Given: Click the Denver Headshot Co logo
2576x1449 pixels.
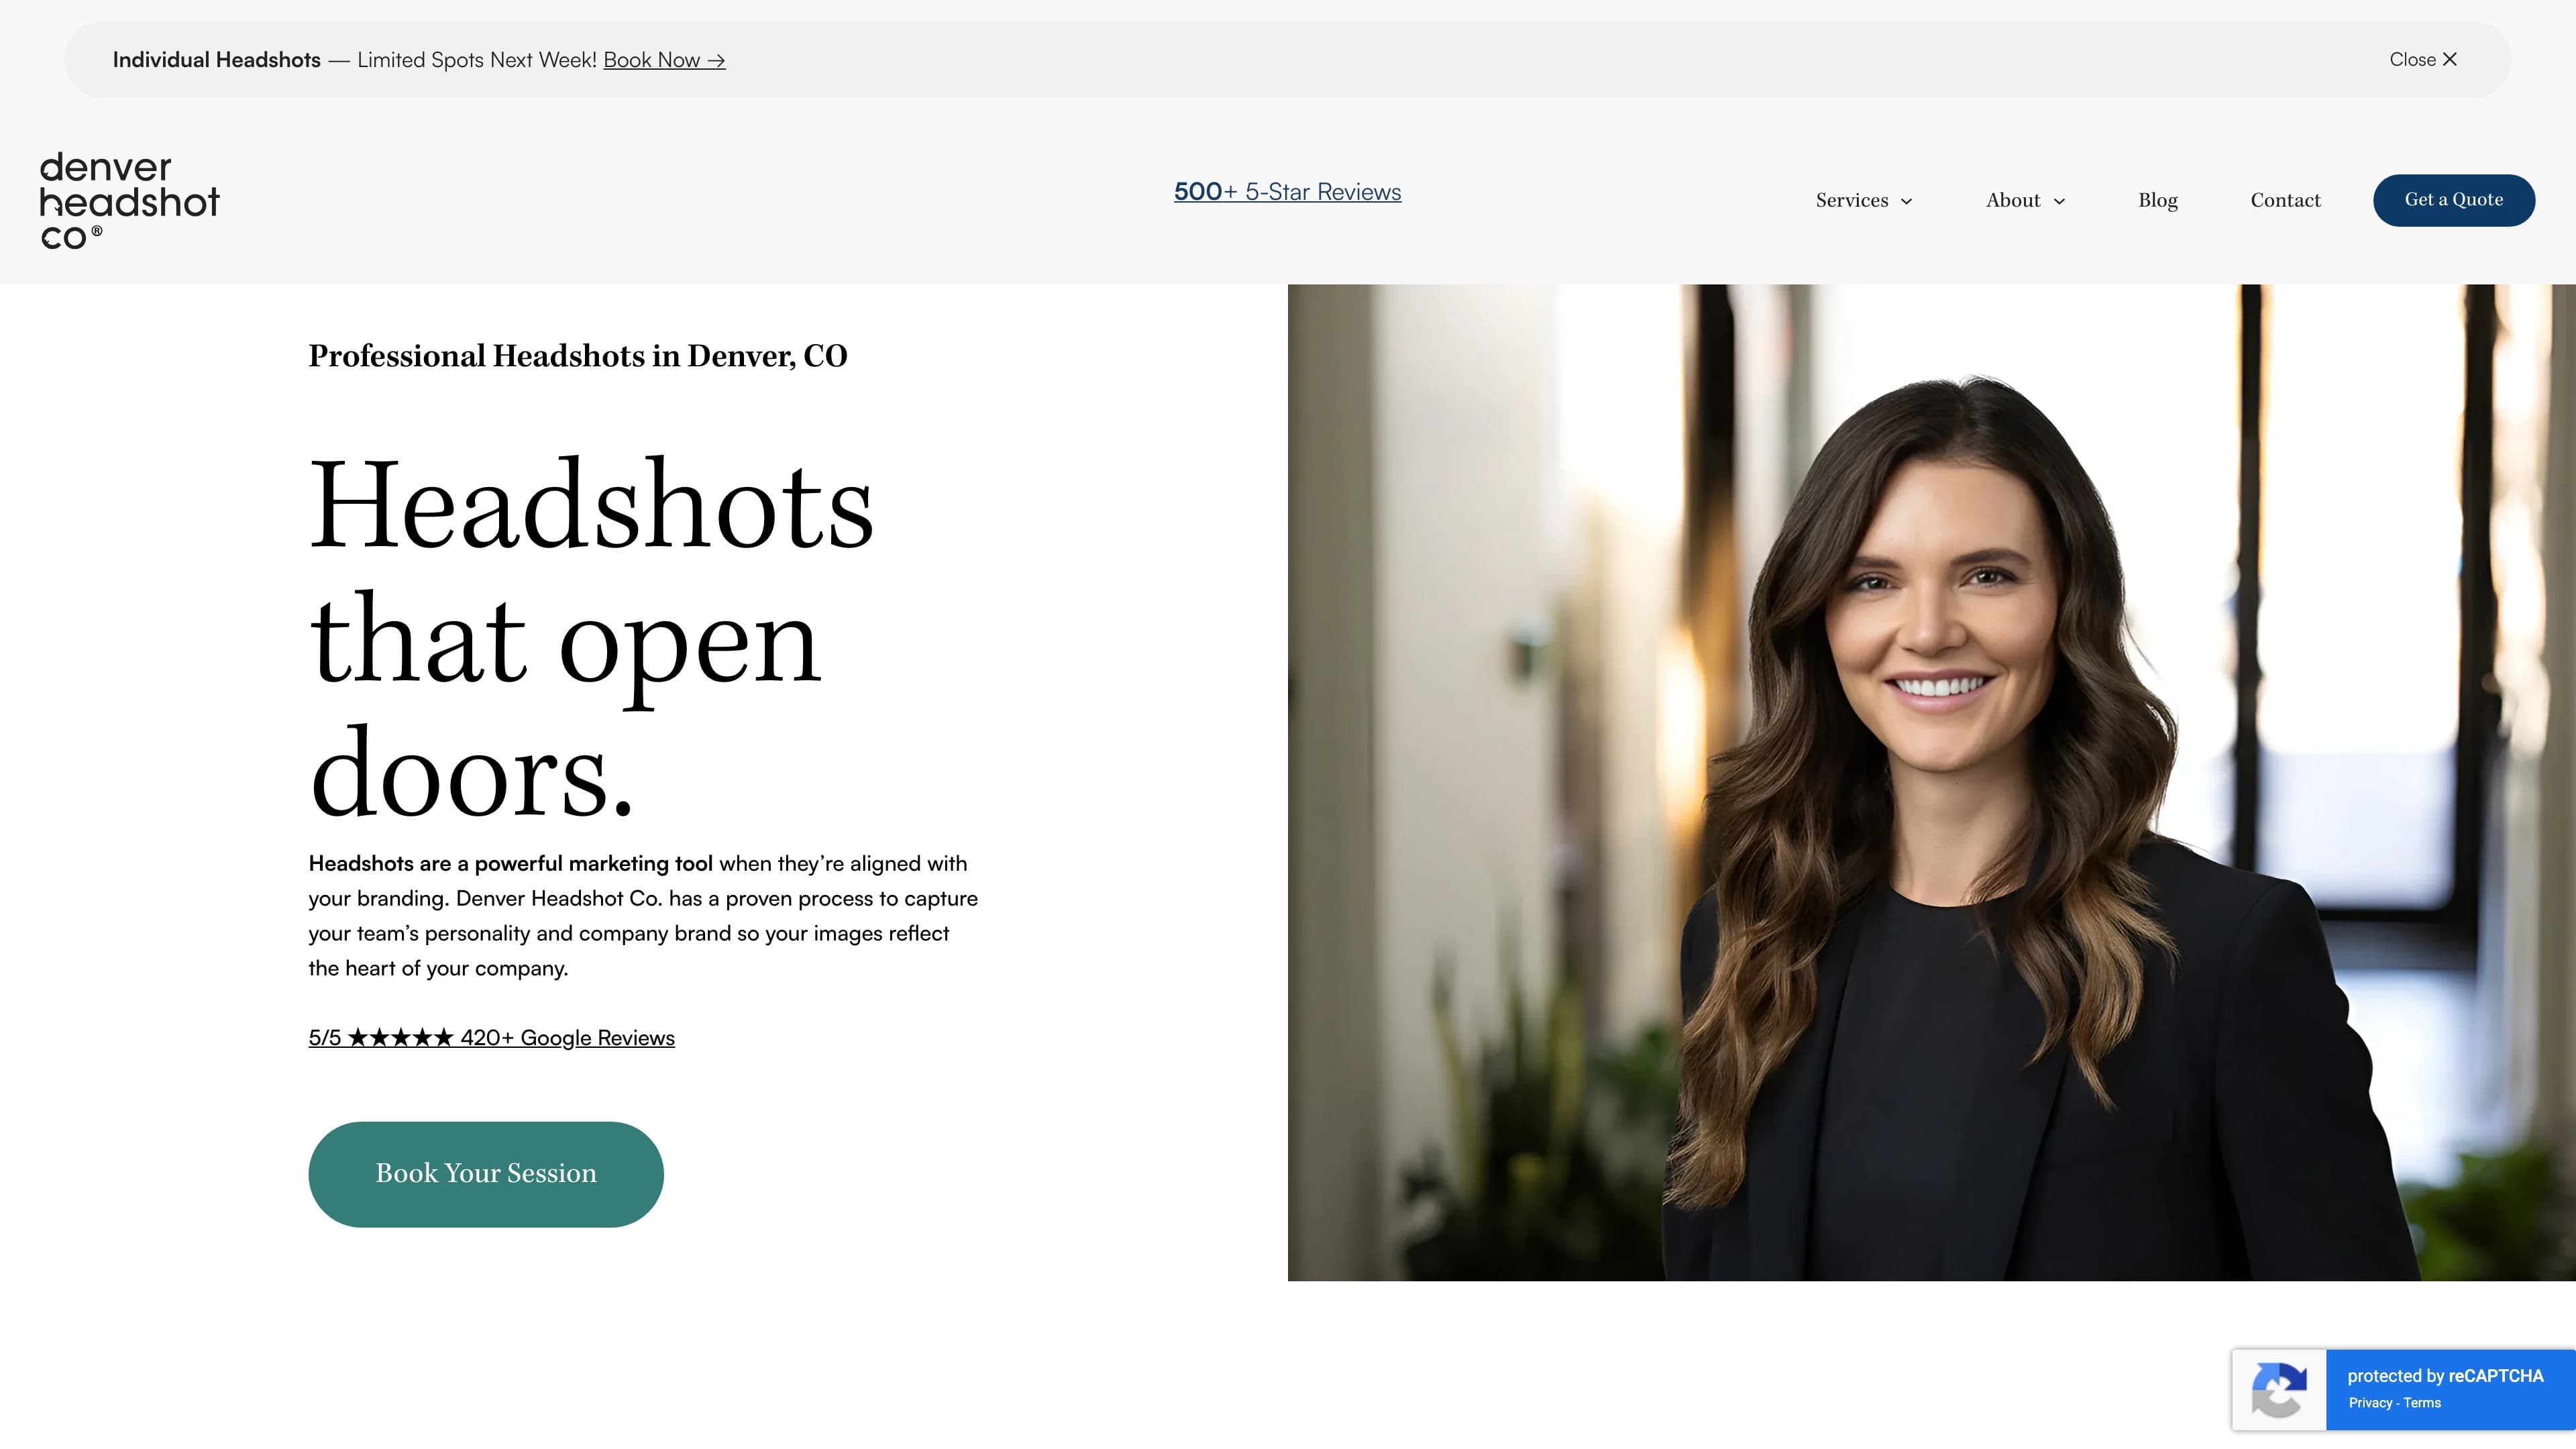Looking at the screenshot, I should (129, 200).
